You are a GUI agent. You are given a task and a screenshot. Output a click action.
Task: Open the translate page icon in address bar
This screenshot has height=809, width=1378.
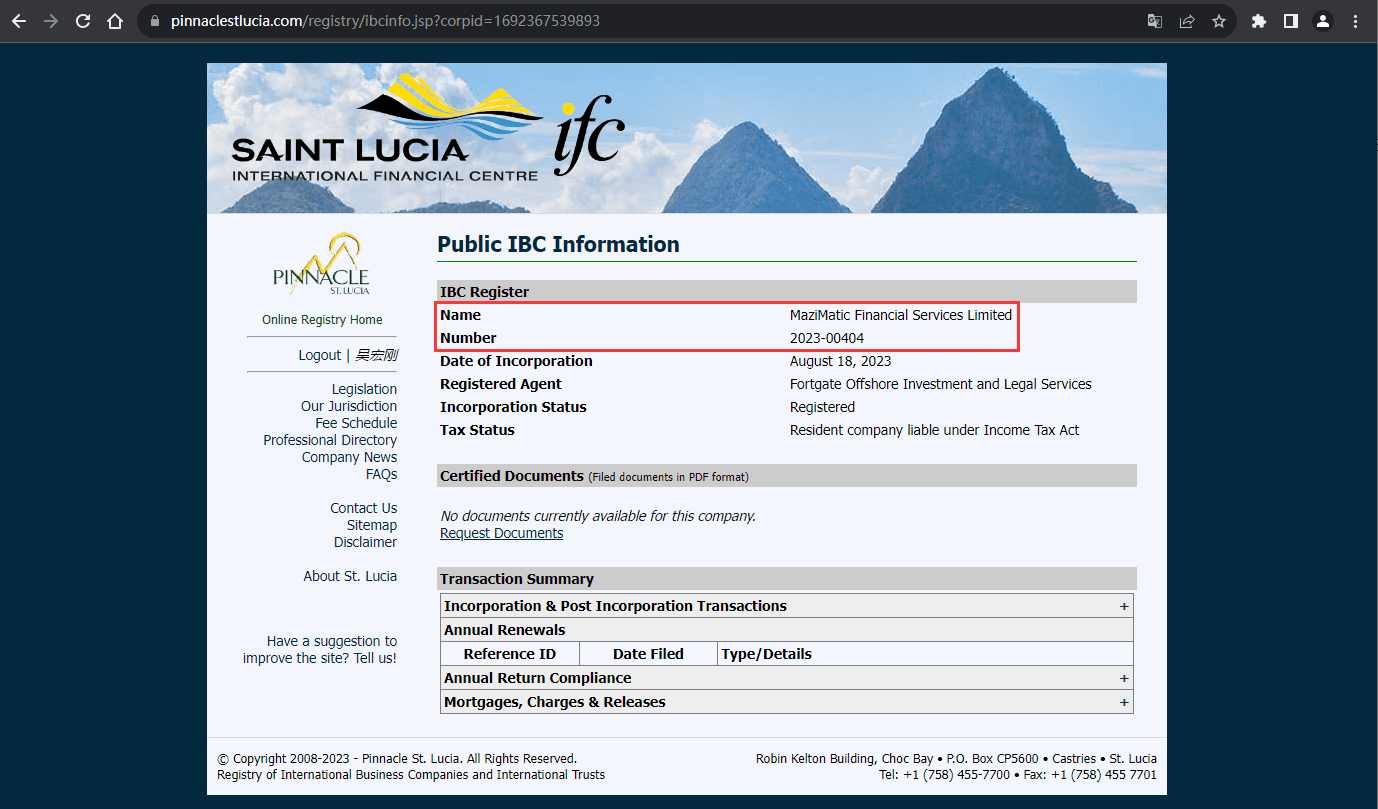click(x=1154, y=21)
